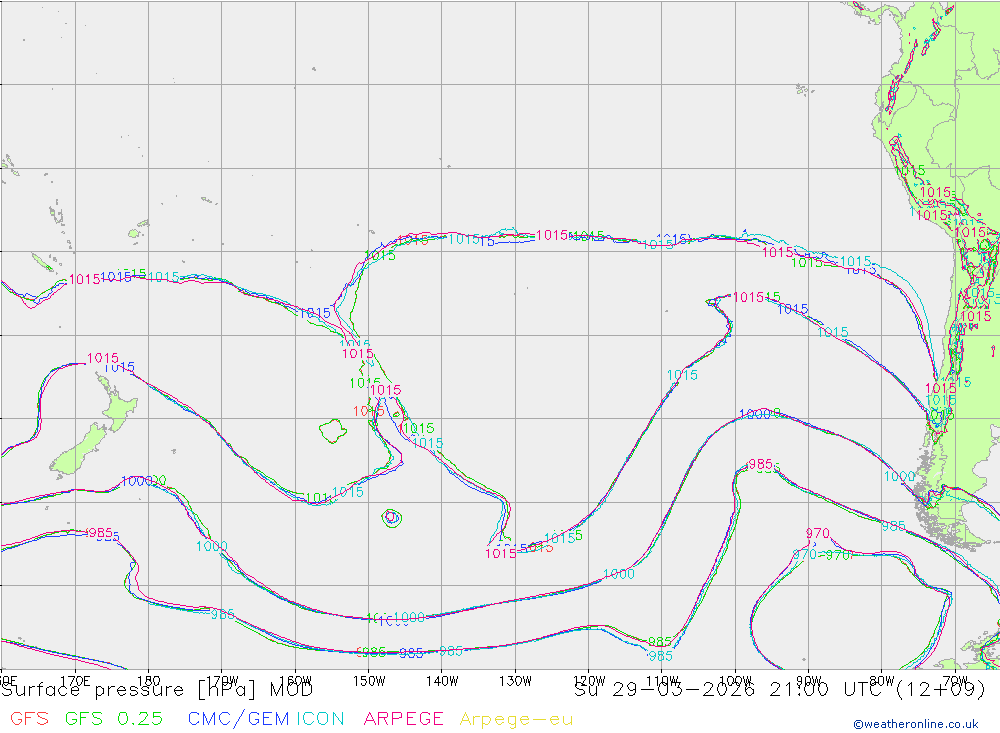This screenshot has height=733, width=1000.
Task: Click the red GFS legend label
Action: tap(29, 718)
